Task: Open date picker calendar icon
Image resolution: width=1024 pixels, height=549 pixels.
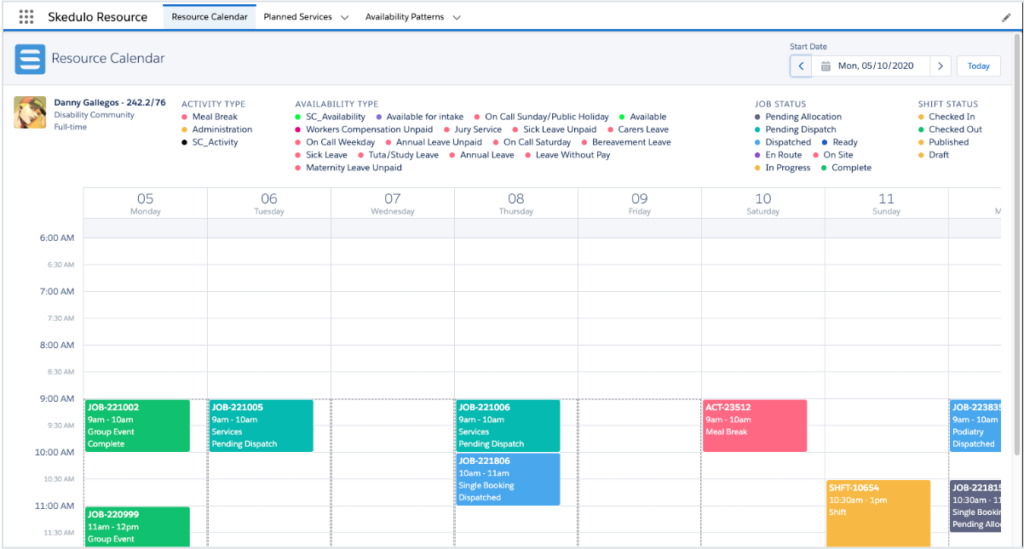Action: coord(825,66)
